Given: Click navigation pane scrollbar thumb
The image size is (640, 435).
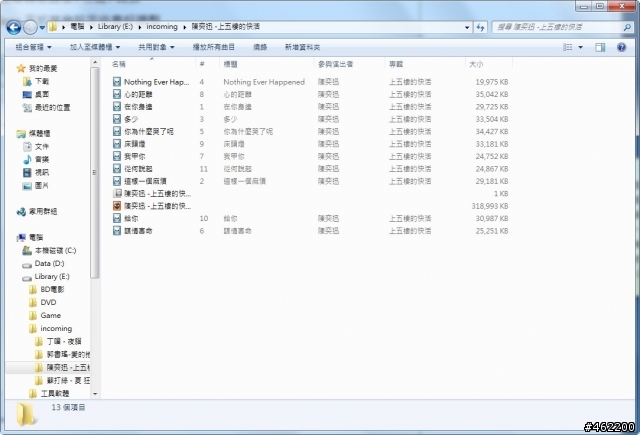Looking at the screenshot, I should tap(95, 173).
